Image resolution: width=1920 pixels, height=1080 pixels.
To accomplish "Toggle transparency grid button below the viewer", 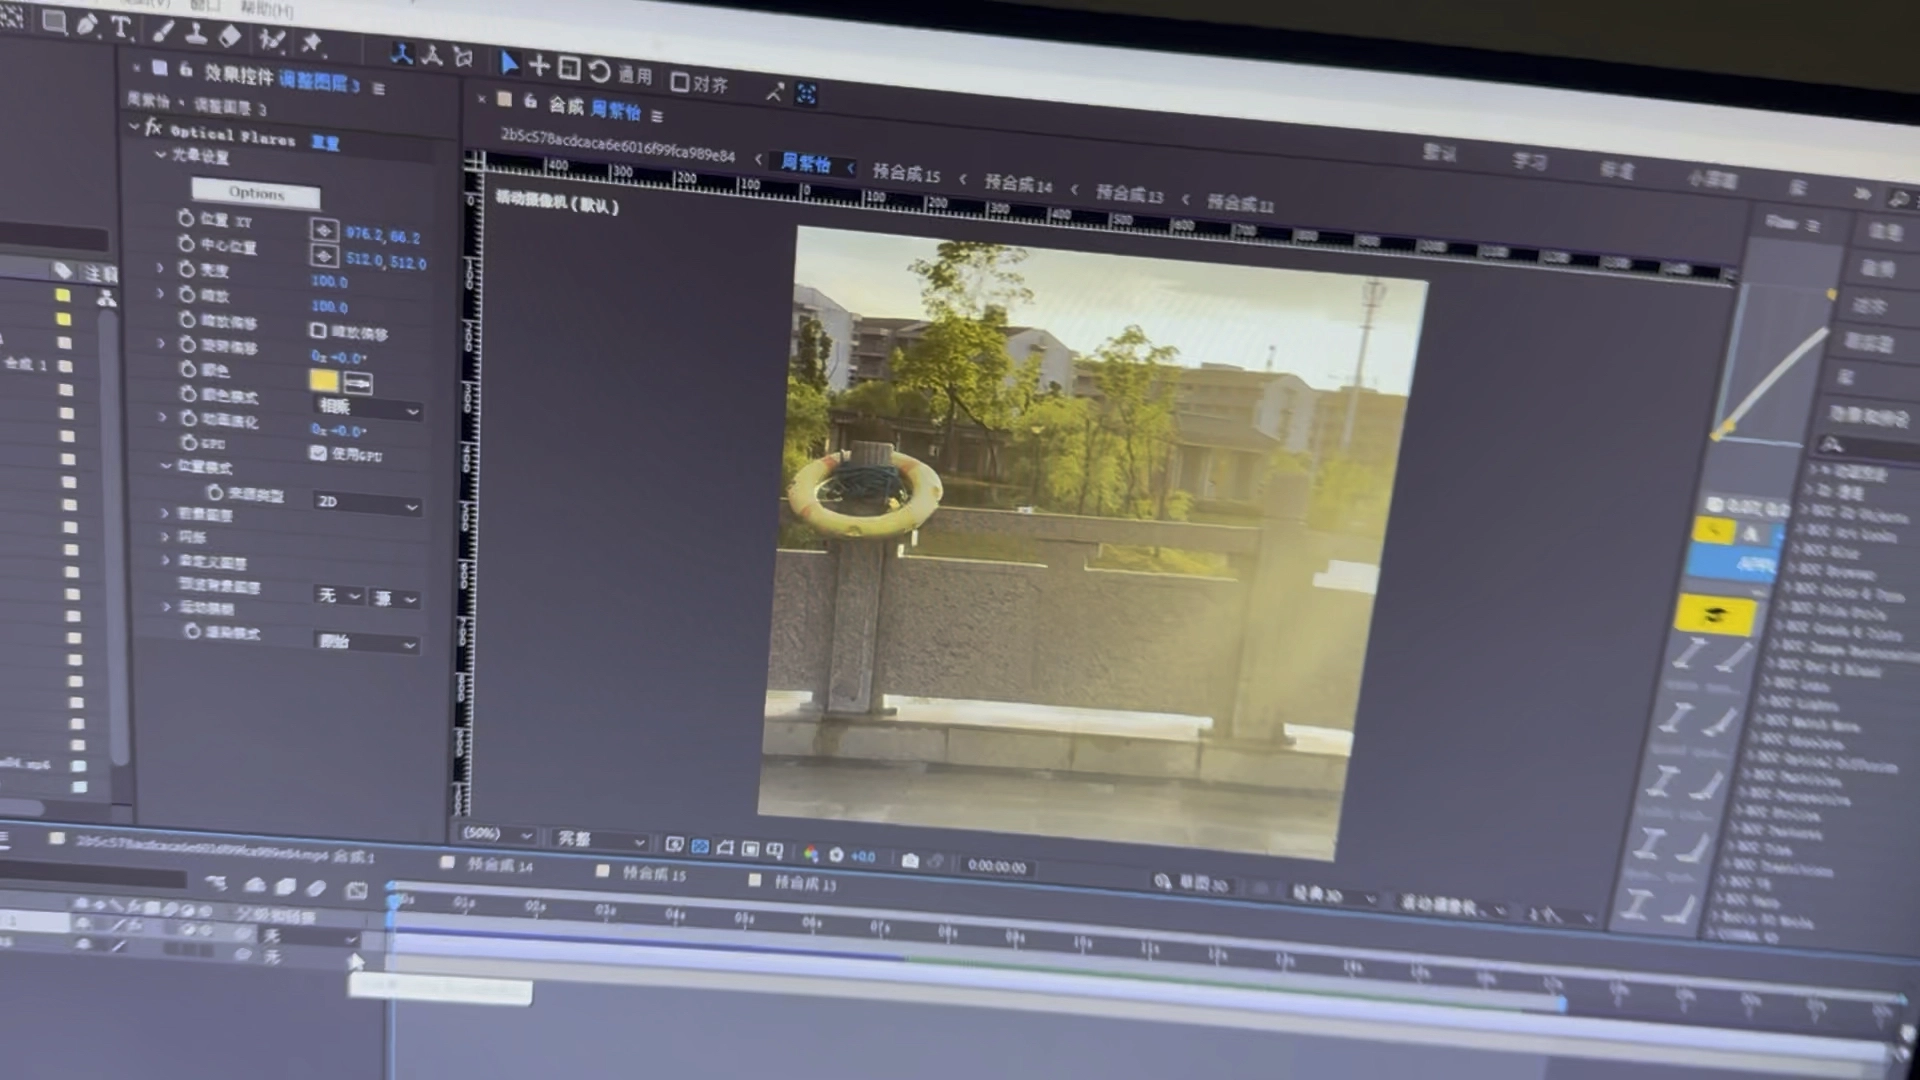I will [700, 846].
